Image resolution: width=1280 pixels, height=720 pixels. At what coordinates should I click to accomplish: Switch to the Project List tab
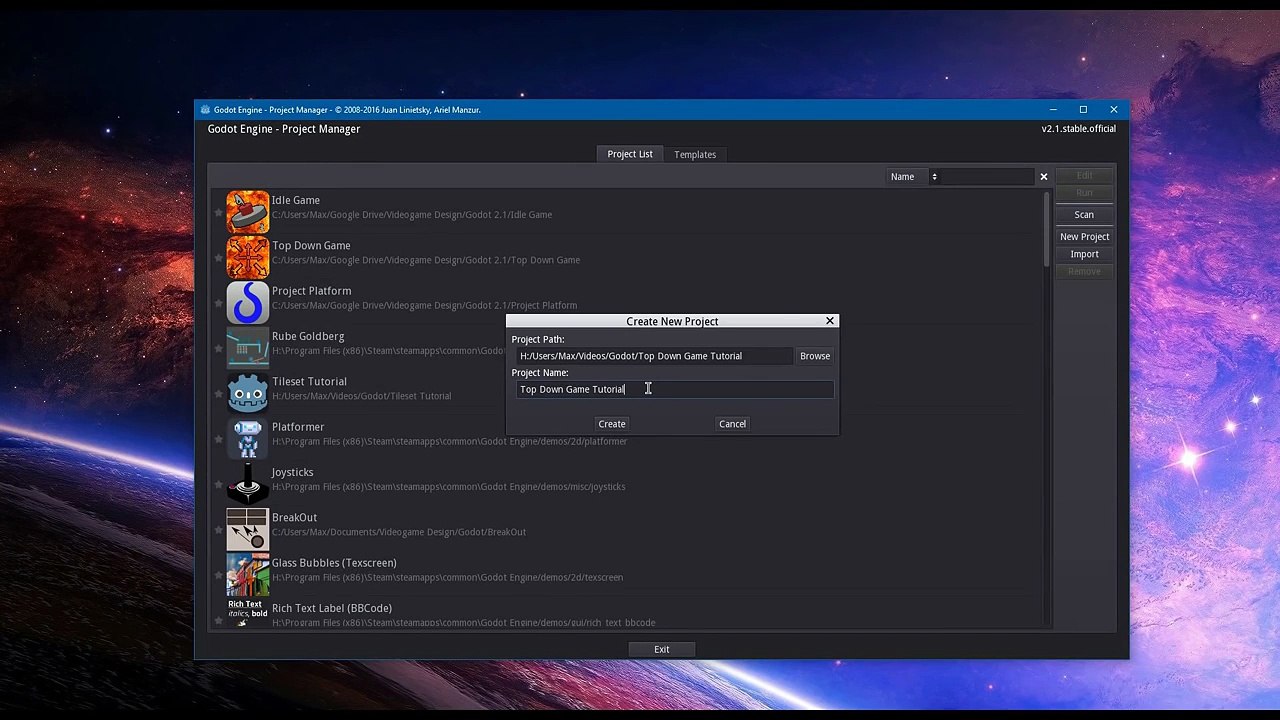coord(630,154)
